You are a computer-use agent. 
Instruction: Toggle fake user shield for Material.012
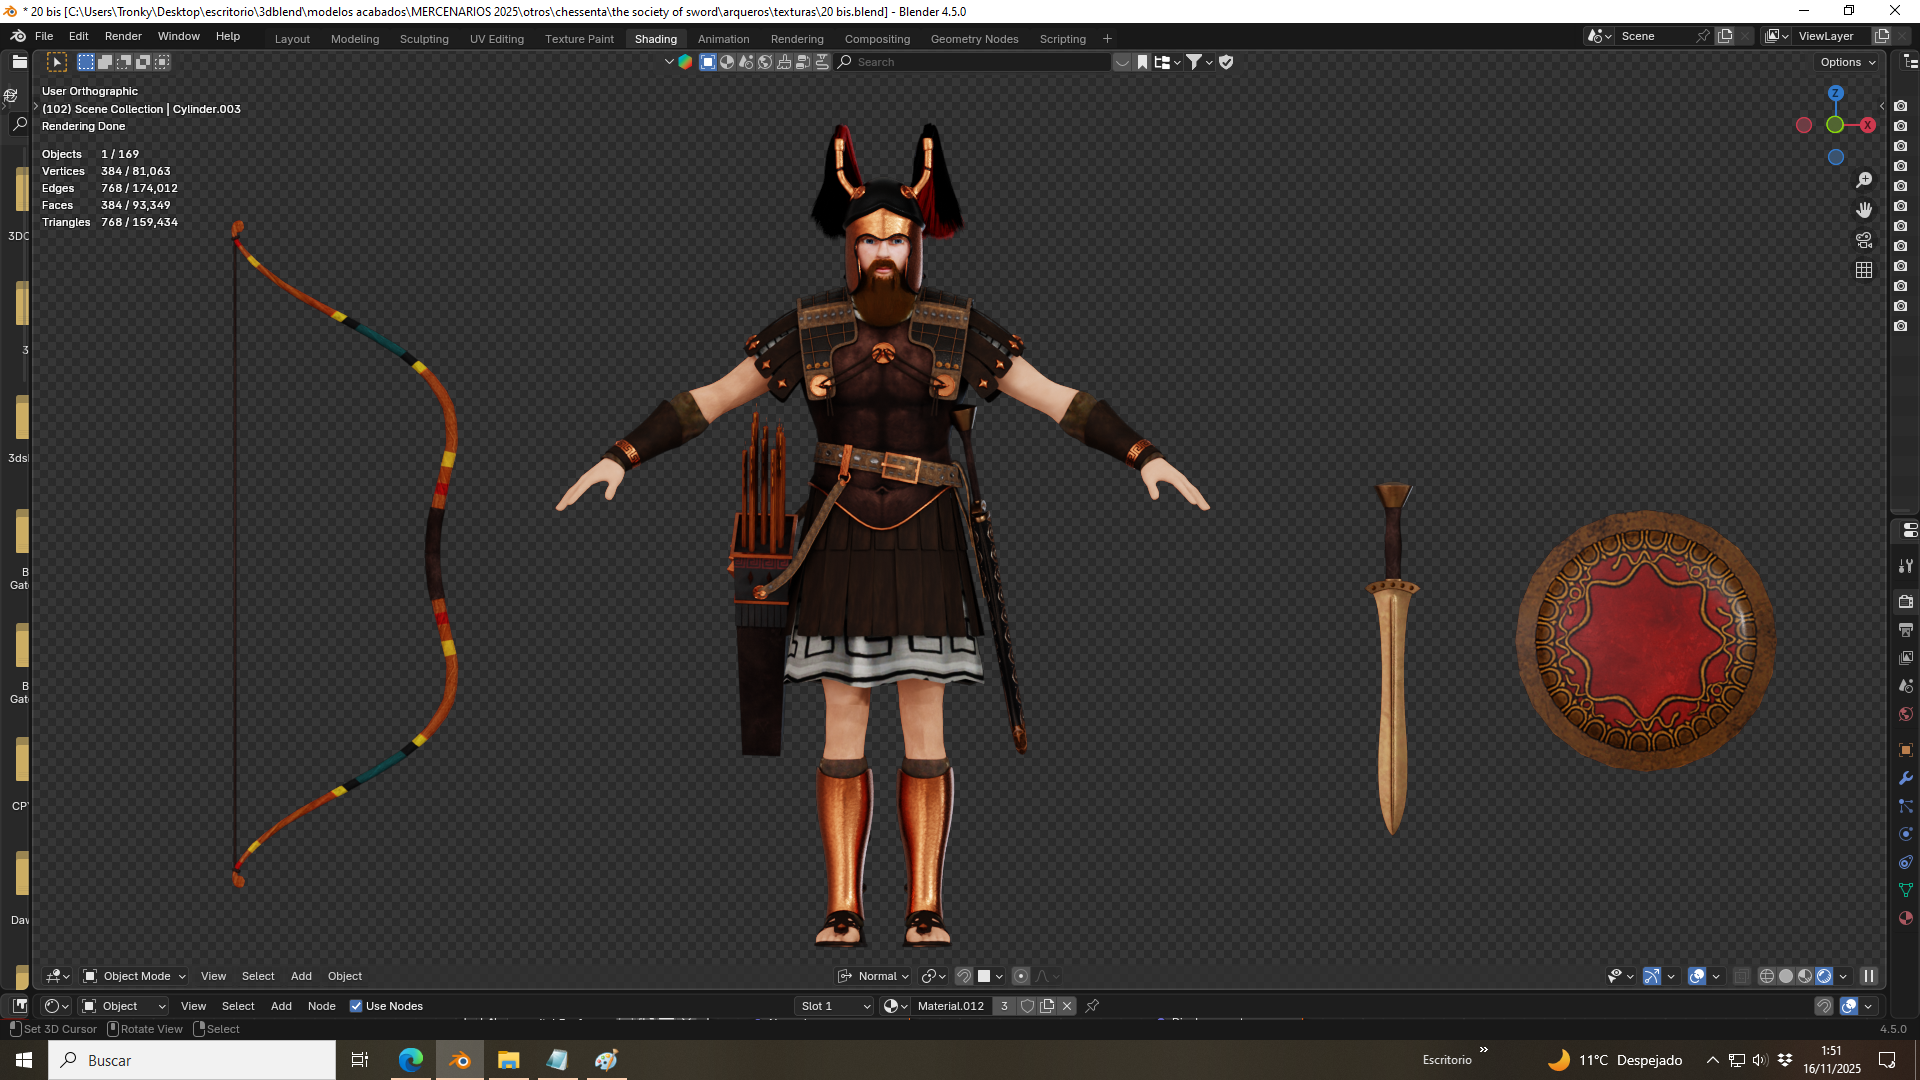(1027, 1006)
